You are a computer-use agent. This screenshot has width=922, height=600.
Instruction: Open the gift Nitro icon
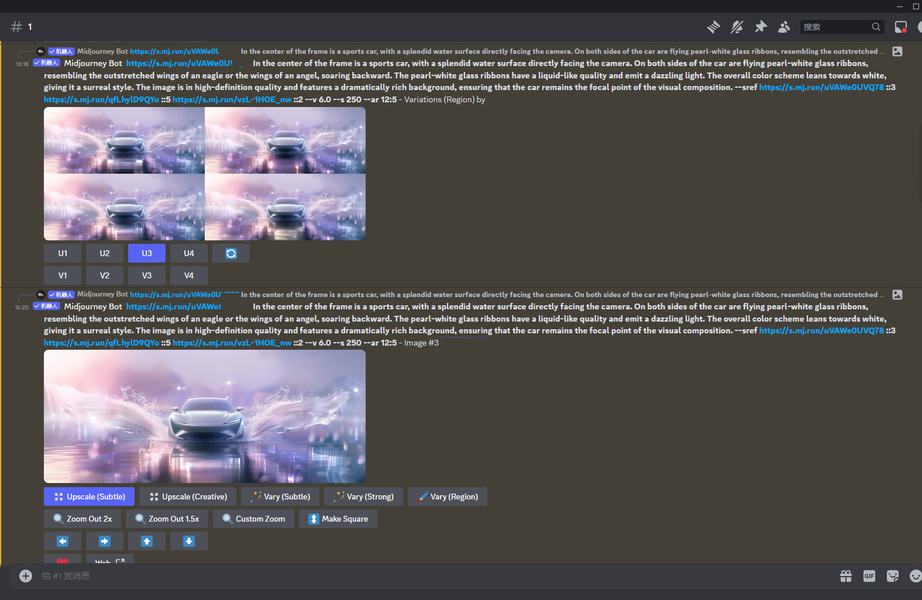tap(846, 576)
